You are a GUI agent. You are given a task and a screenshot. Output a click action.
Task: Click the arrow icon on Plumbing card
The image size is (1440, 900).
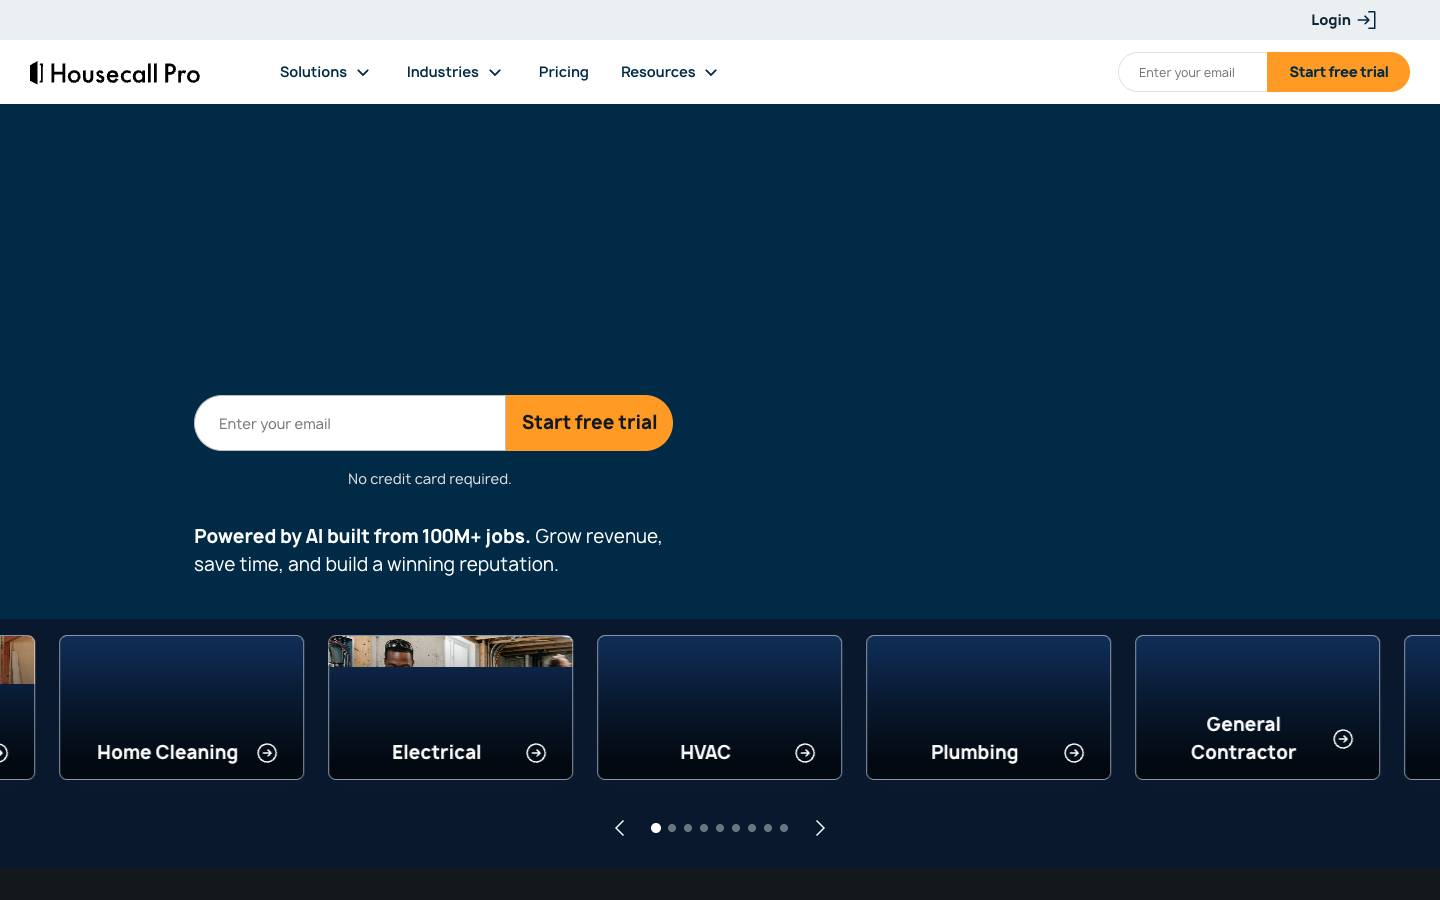pyautogui.click(x=1074, y=753)
